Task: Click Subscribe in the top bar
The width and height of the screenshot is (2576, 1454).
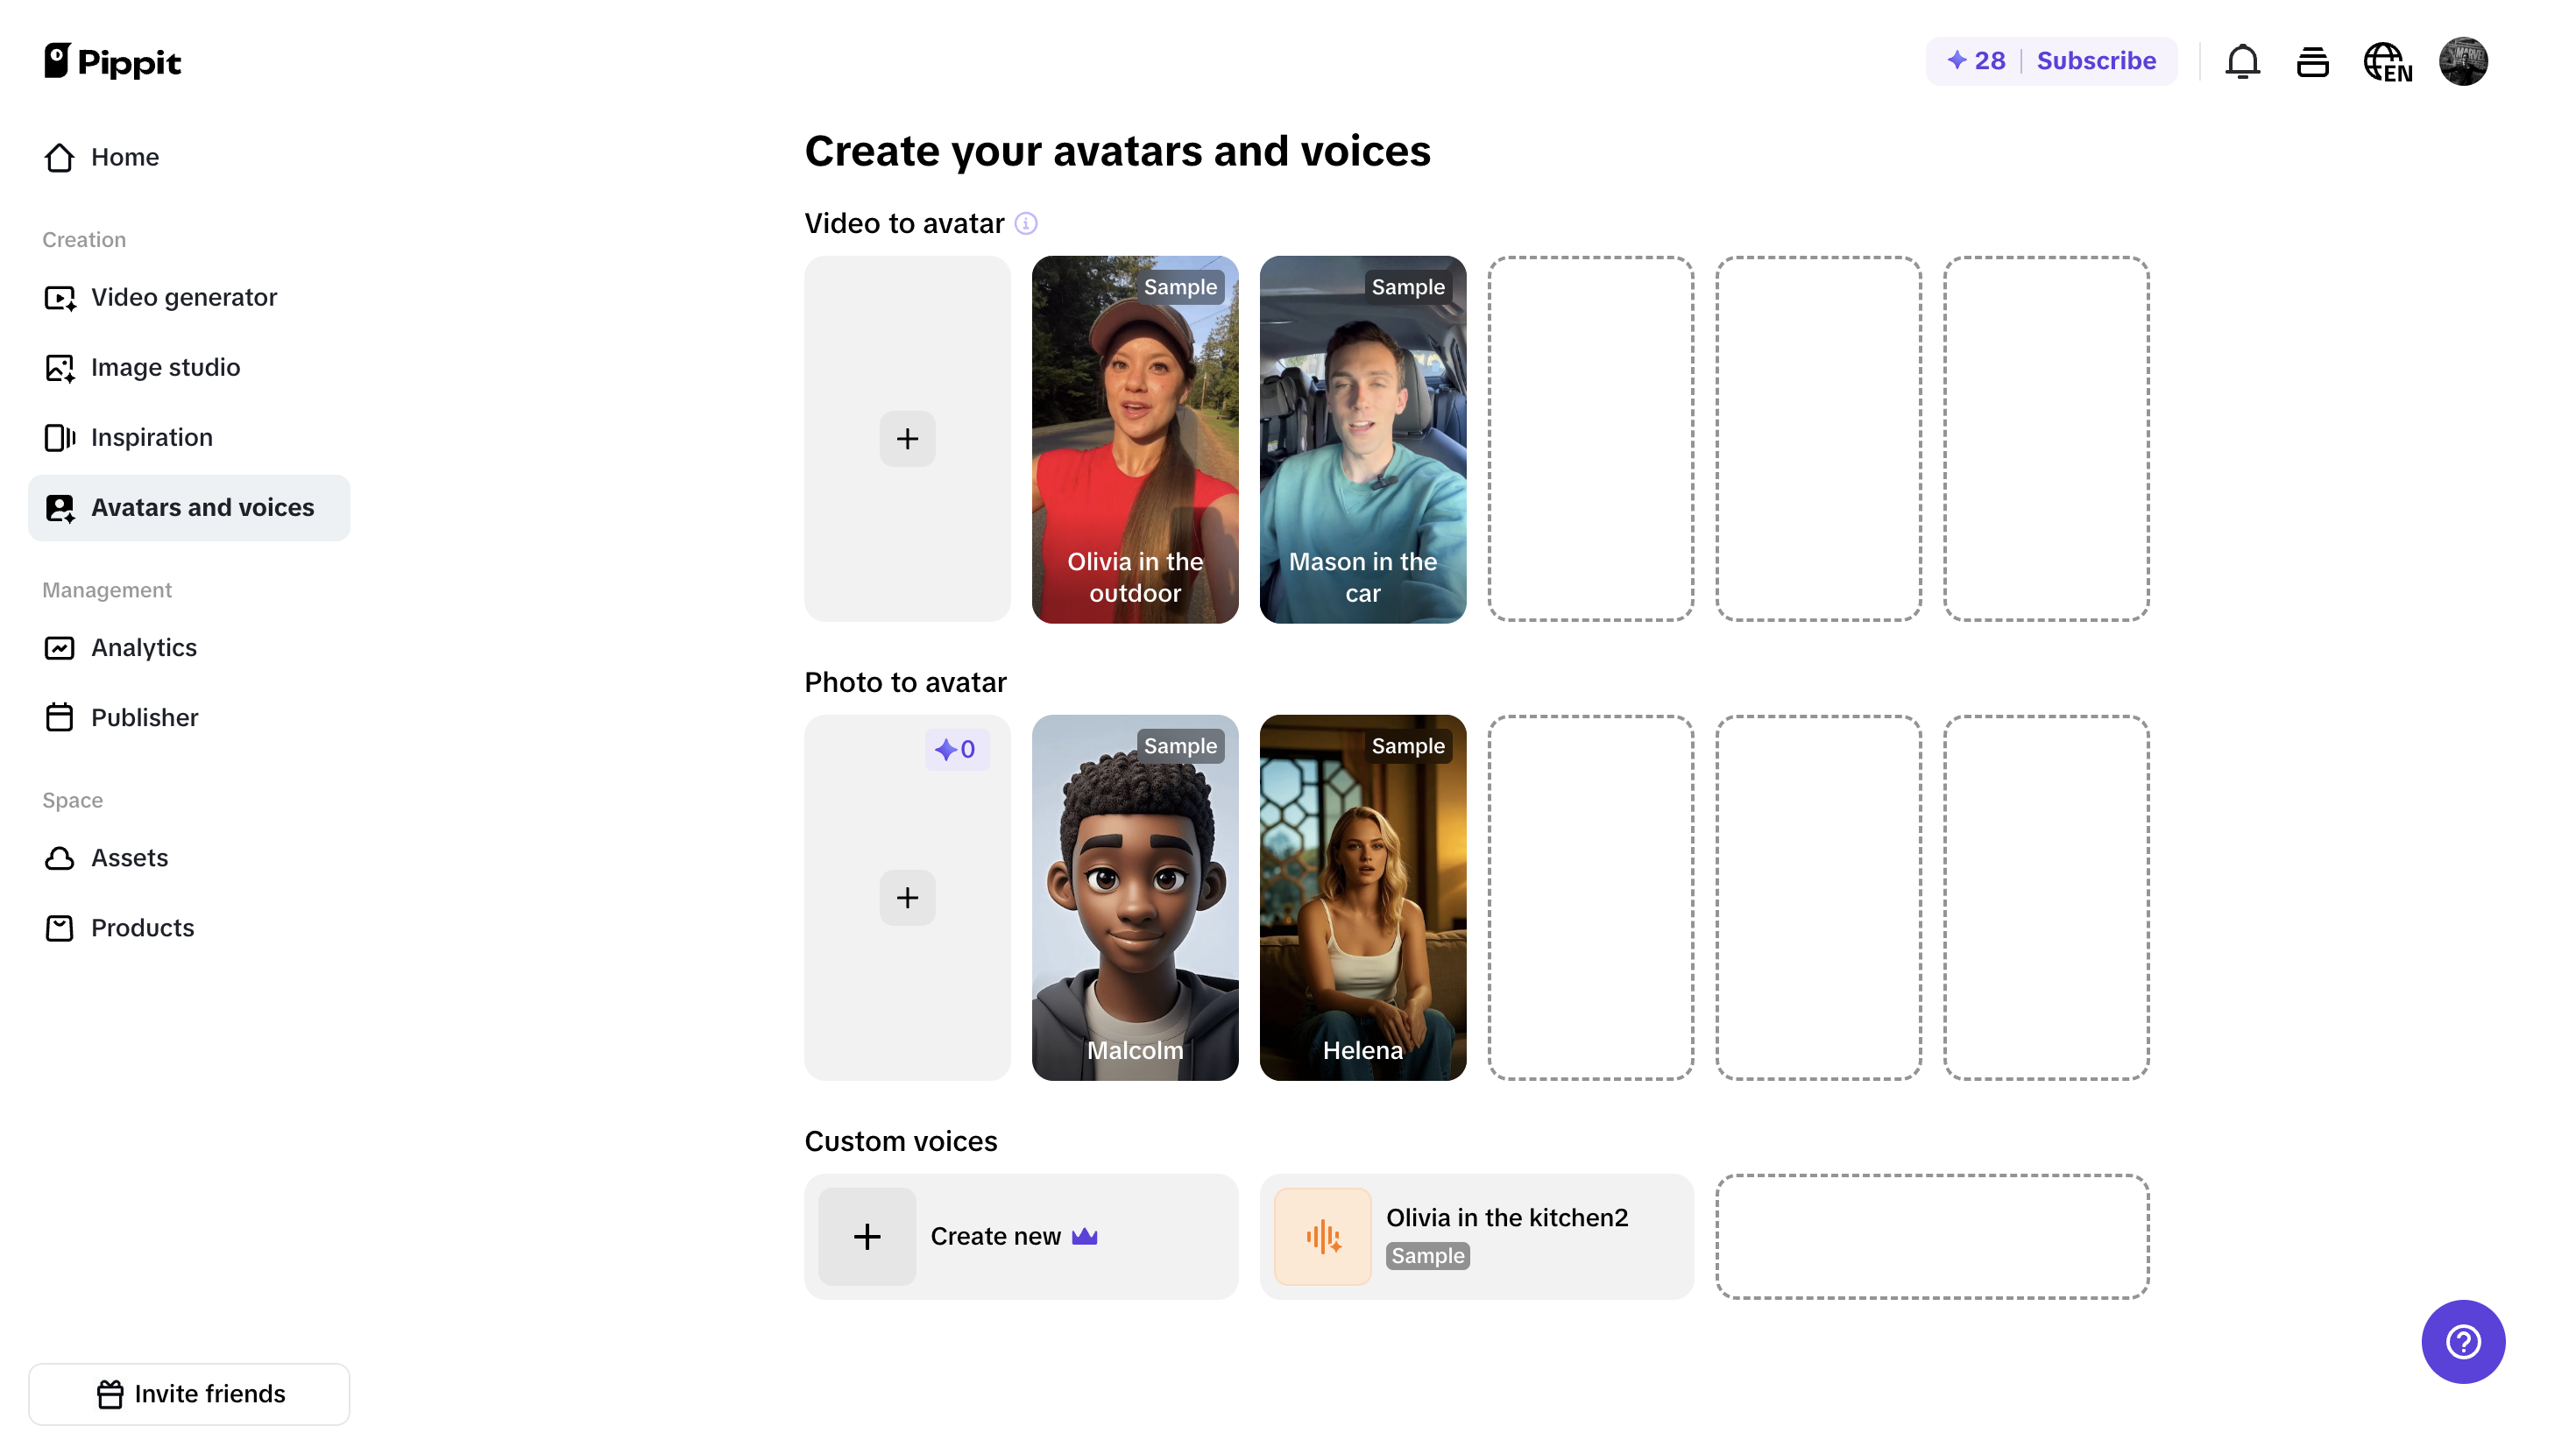Action: tap(2096, 60)
